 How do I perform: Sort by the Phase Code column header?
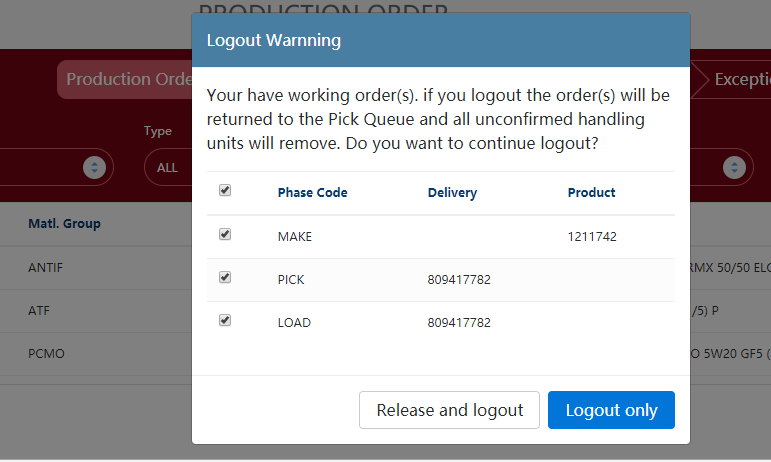click(312, 192)
